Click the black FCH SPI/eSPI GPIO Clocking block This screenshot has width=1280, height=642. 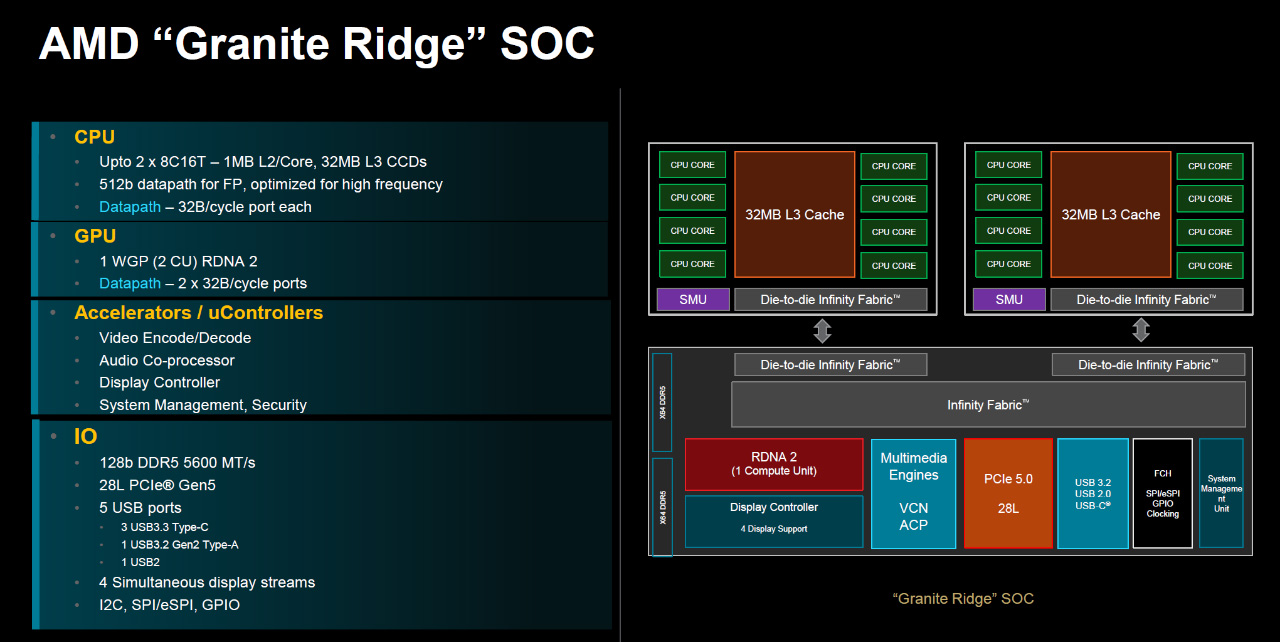pyautogui.click(x=1163, y=493)
